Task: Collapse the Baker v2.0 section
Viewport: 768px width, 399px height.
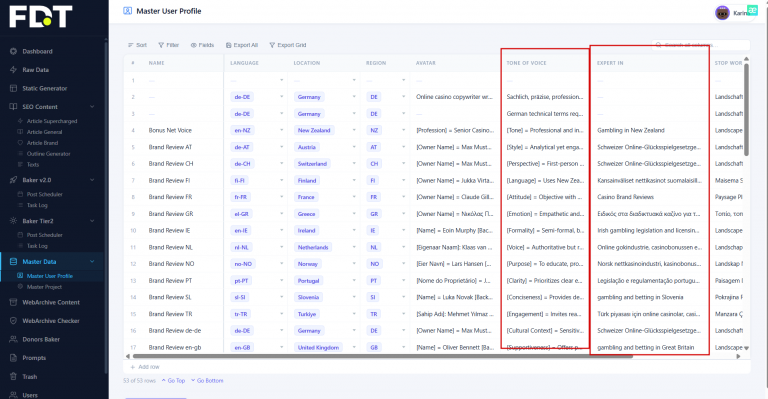Action: (x=92, y=180)
